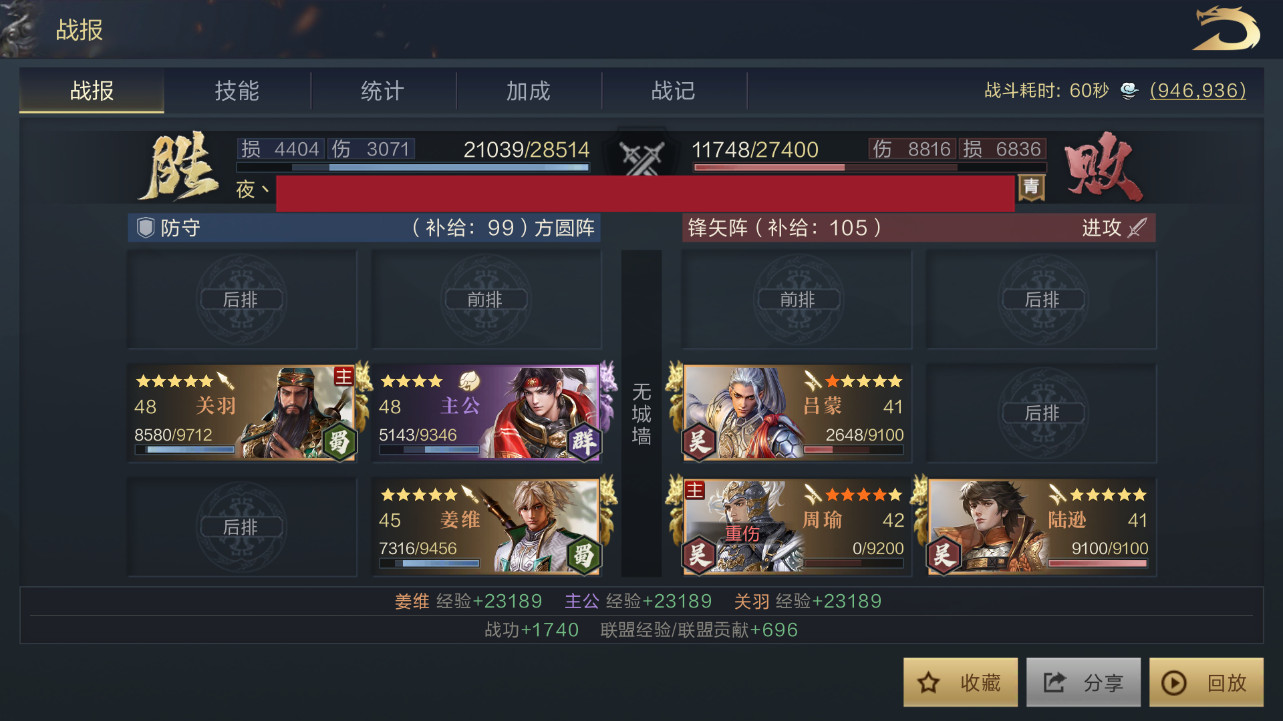Switch to the 统计 tab
This screenshot has width=1283, height=721.
(382, 91)
